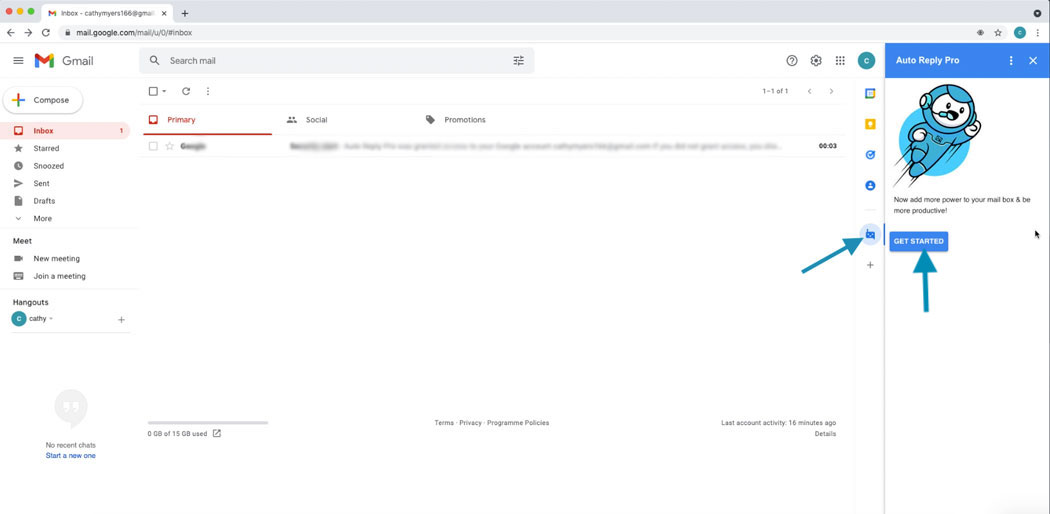Close the Auto Reply Pro panel
1050x514 pixels.
coord(1033,61)
